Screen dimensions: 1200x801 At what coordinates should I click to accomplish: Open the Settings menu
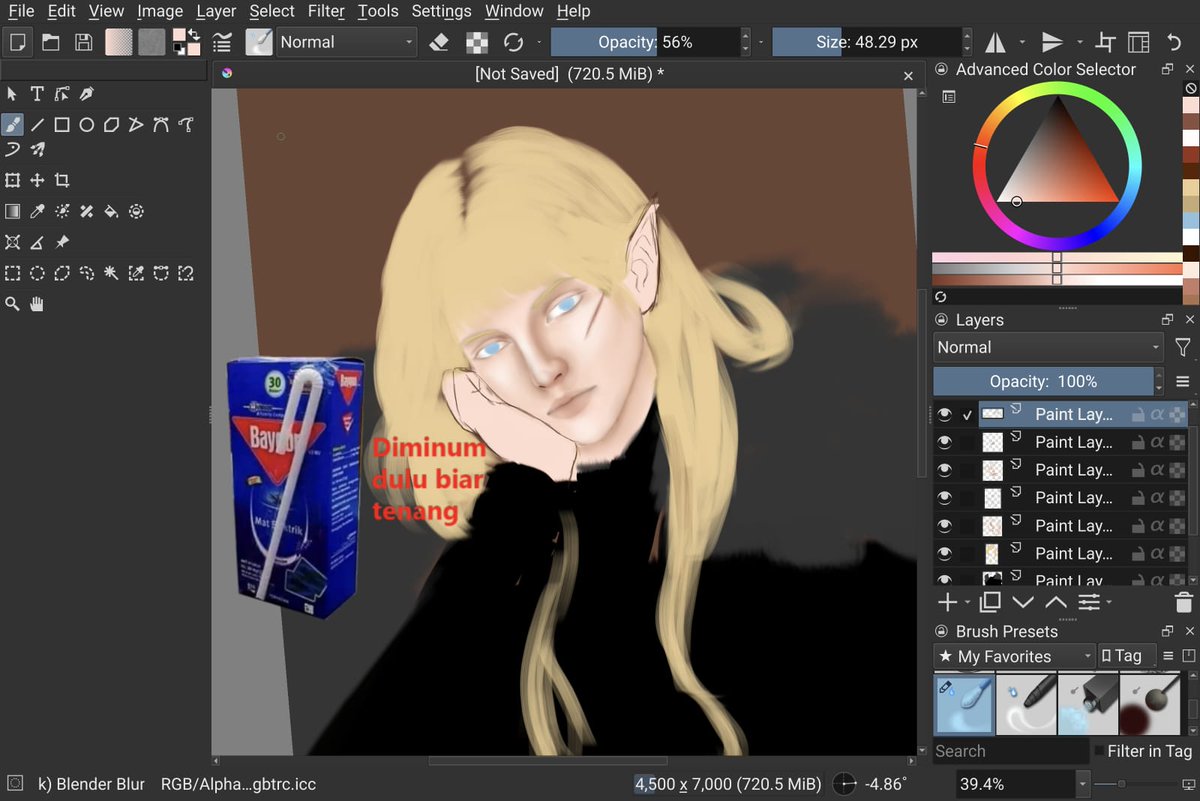click(x=441, y=11)
